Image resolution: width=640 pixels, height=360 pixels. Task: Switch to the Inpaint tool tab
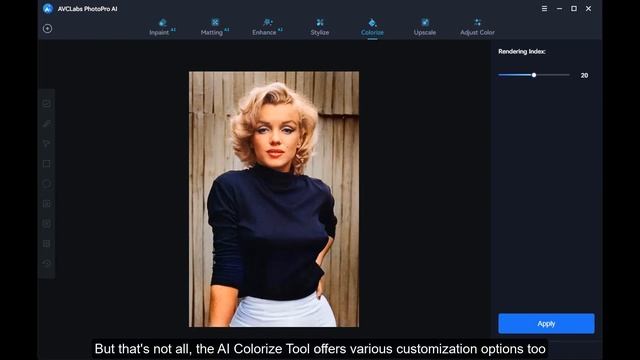click(x=162, y=27)
